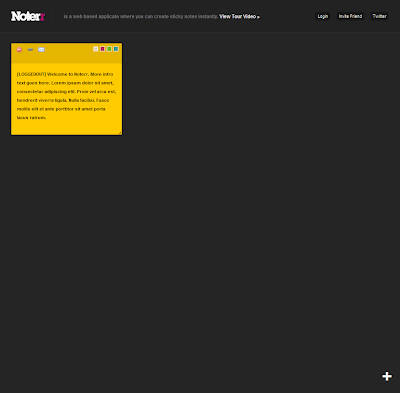
Task: Add a new note with the plus icon
Action: point(387,376)
